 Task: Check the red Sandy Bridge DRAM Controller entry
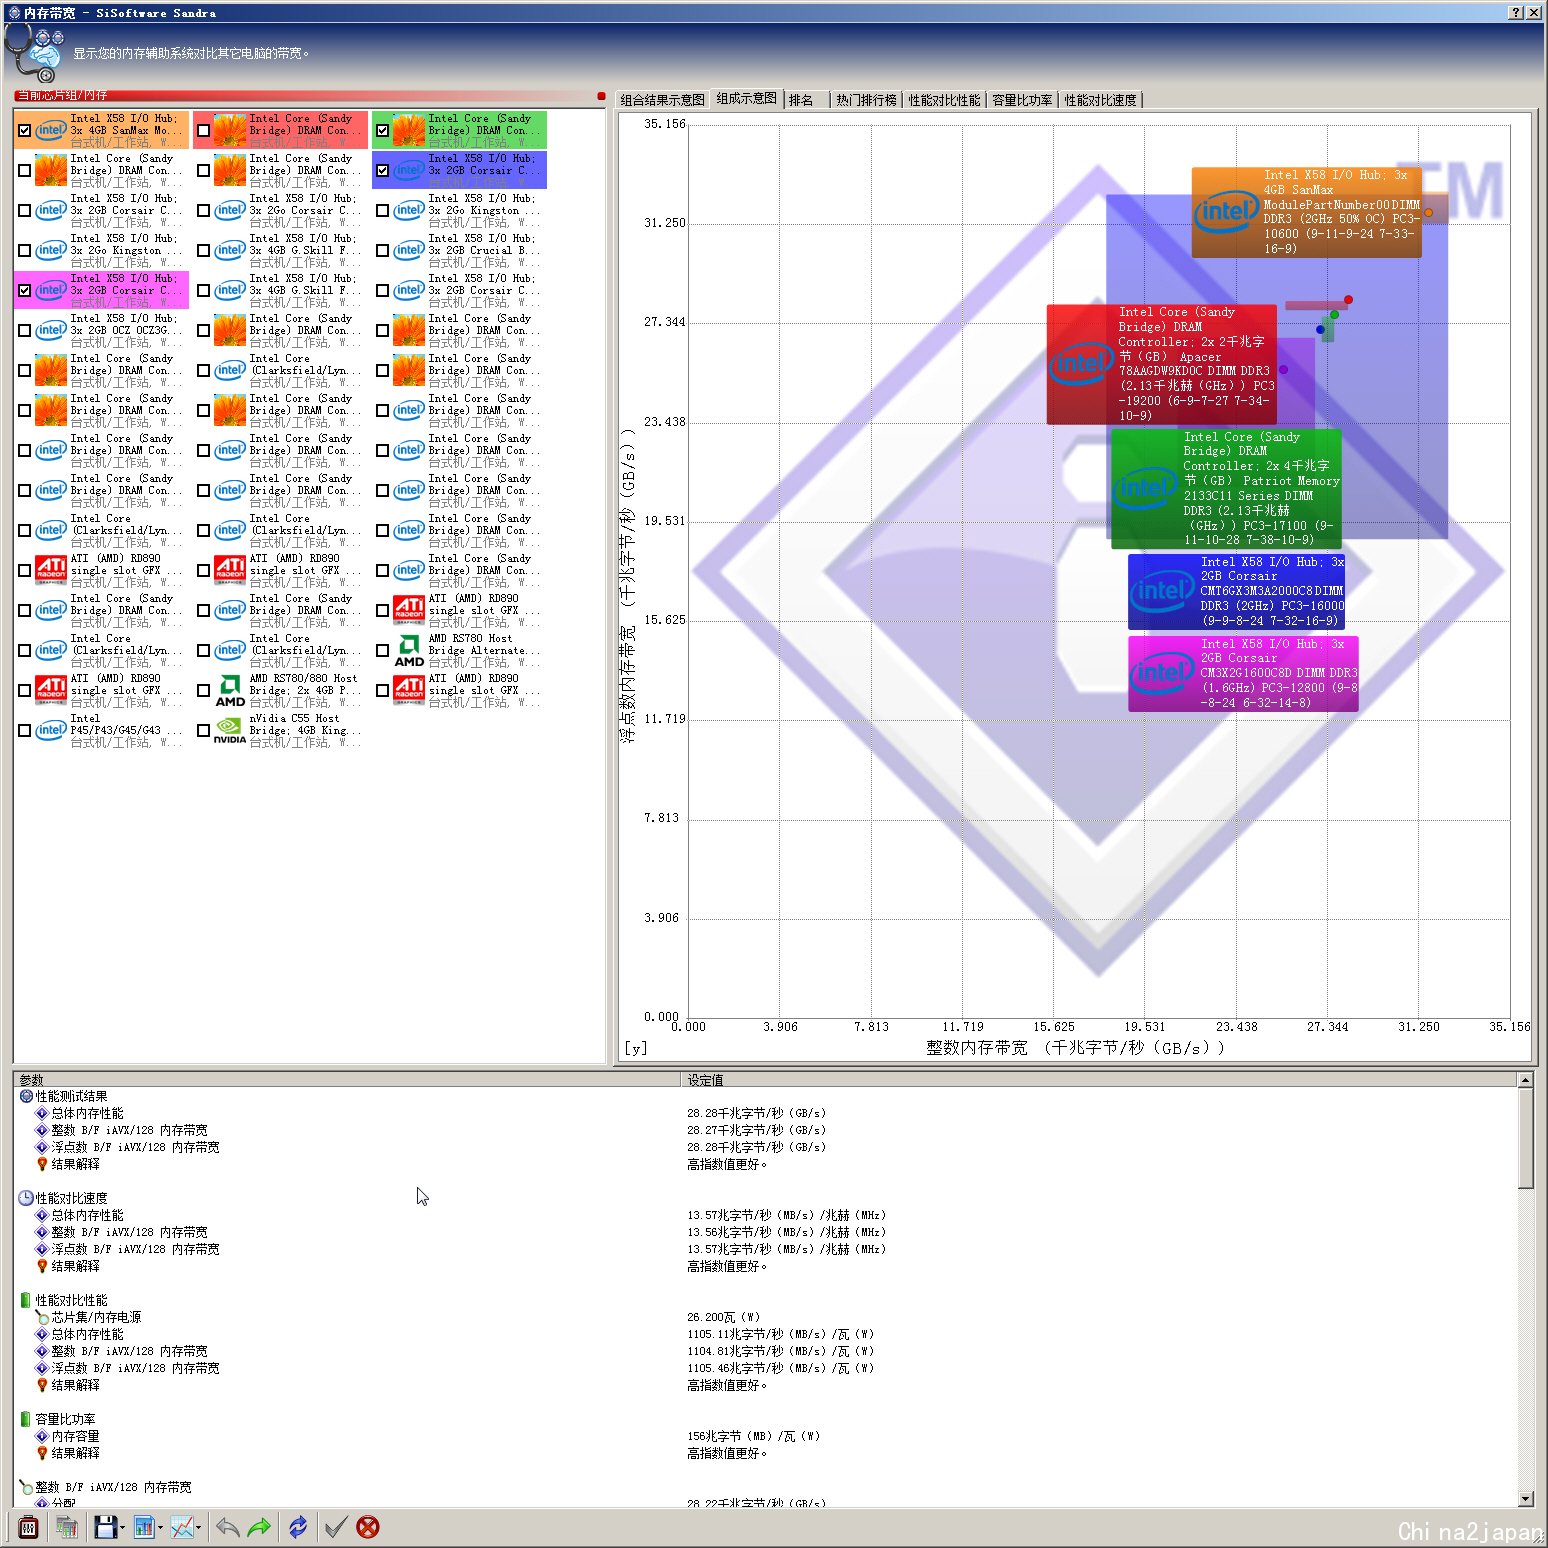203,130
